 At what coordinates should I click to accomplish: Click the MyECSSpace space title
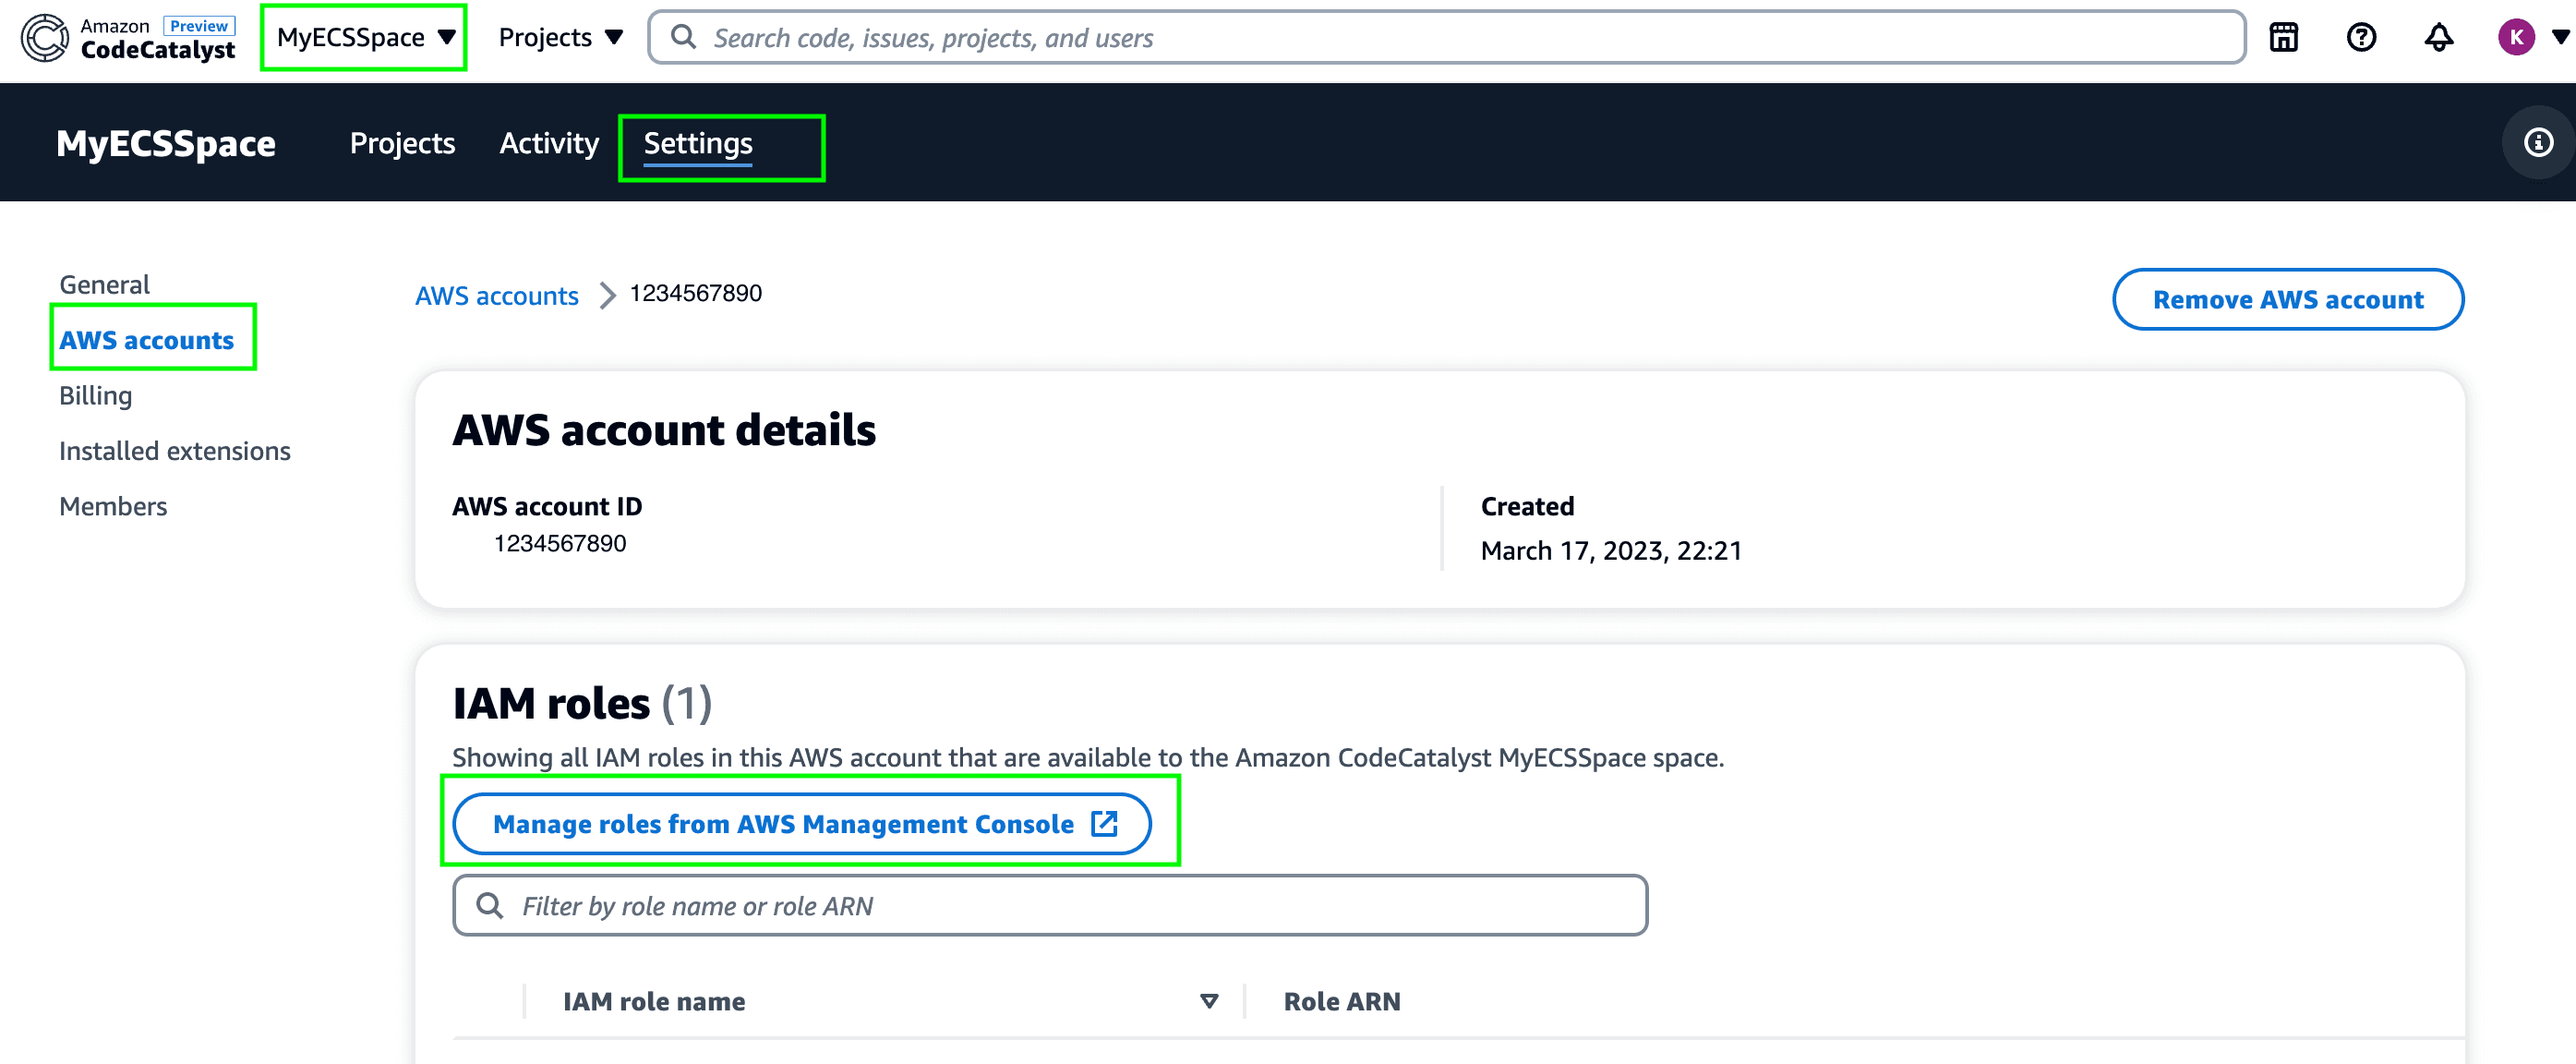point(166,143)
